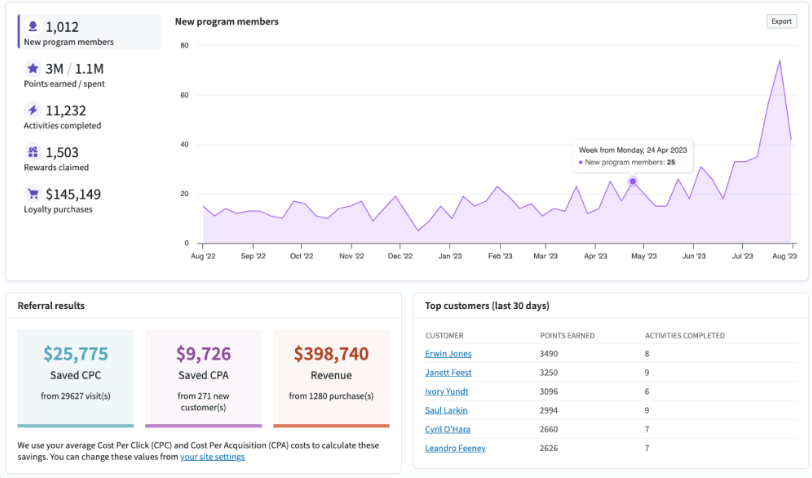Click the Aug '23 axis label
Screen dimensions: 812x478
point(785,256)
